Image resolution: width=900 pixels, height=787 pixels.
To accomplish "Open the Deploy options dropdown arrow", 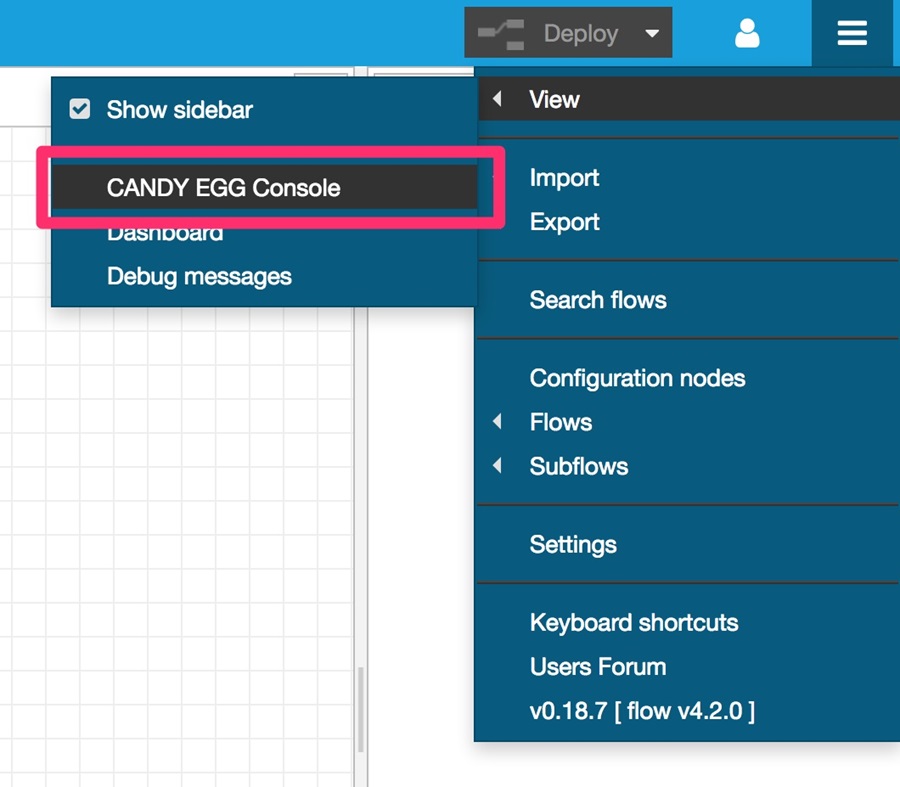I will coord(652,33).
